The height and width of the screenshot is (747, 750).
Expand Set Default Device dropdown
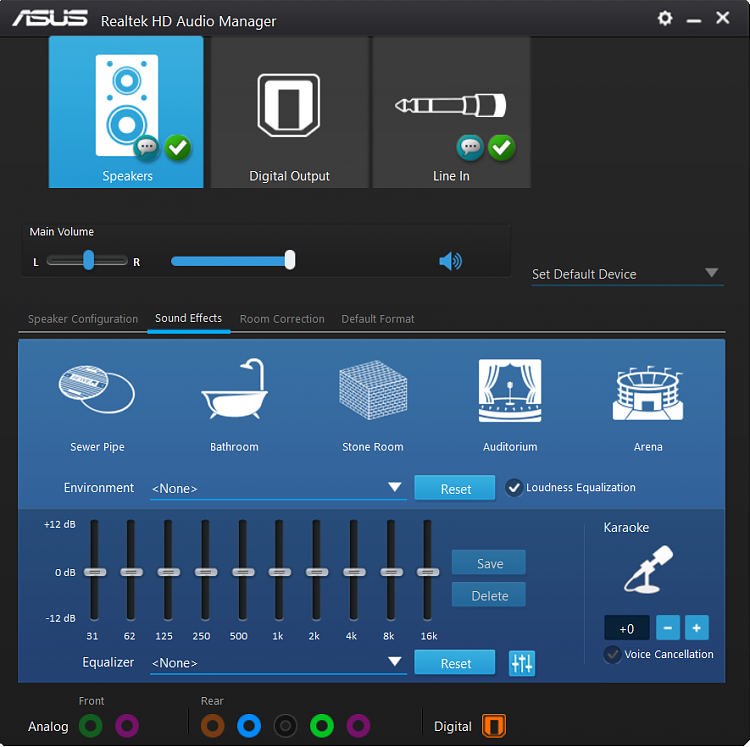(x=628, y=274)
